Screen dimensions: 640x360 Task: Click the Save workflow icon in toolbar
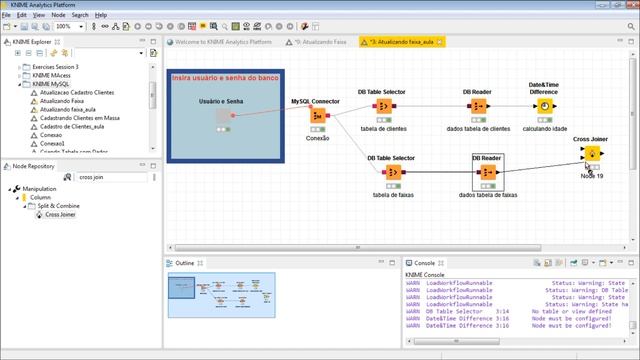tap(24, 27)
